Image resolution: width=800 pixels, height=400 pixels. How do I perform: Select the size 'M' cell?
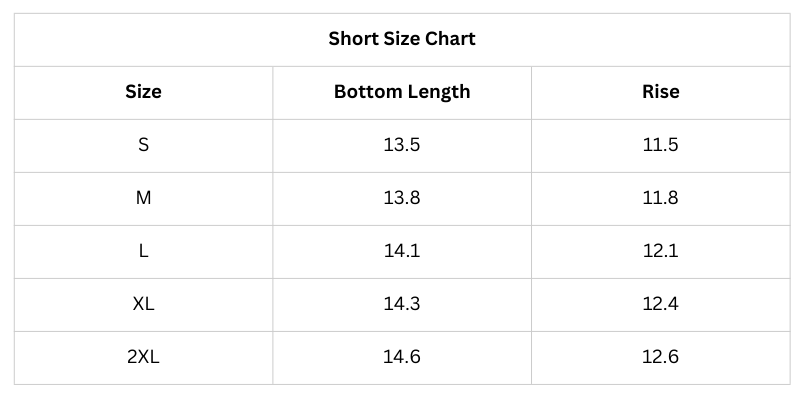tap(143, 198)
